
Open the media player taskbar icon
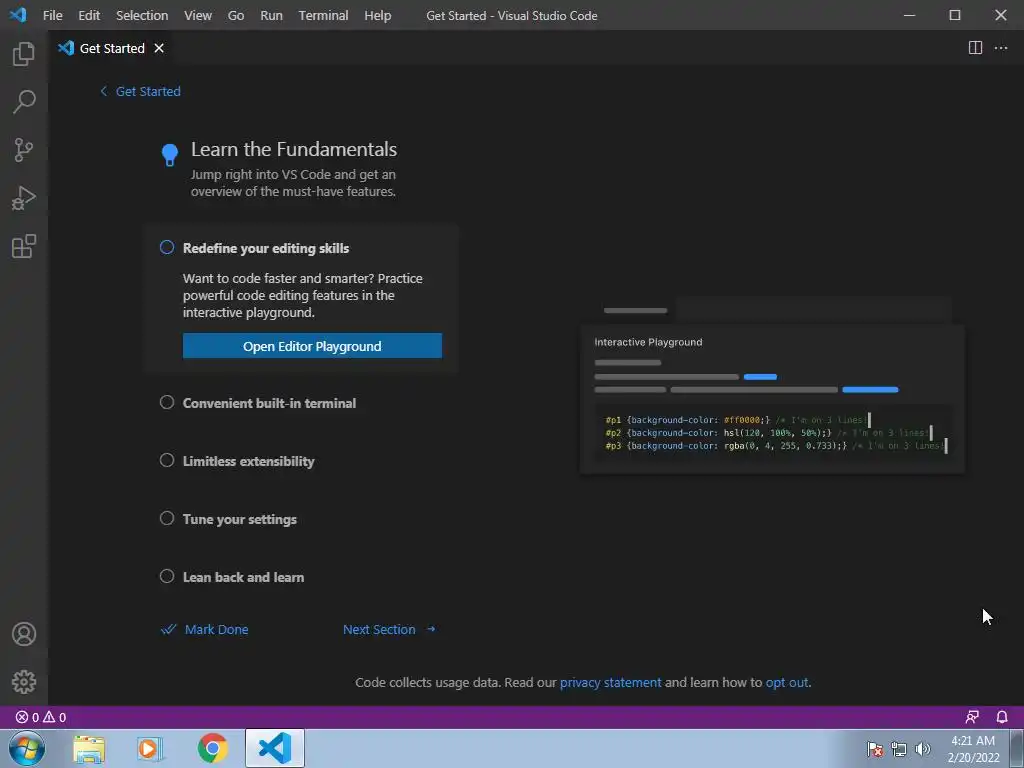coord(150,748)
